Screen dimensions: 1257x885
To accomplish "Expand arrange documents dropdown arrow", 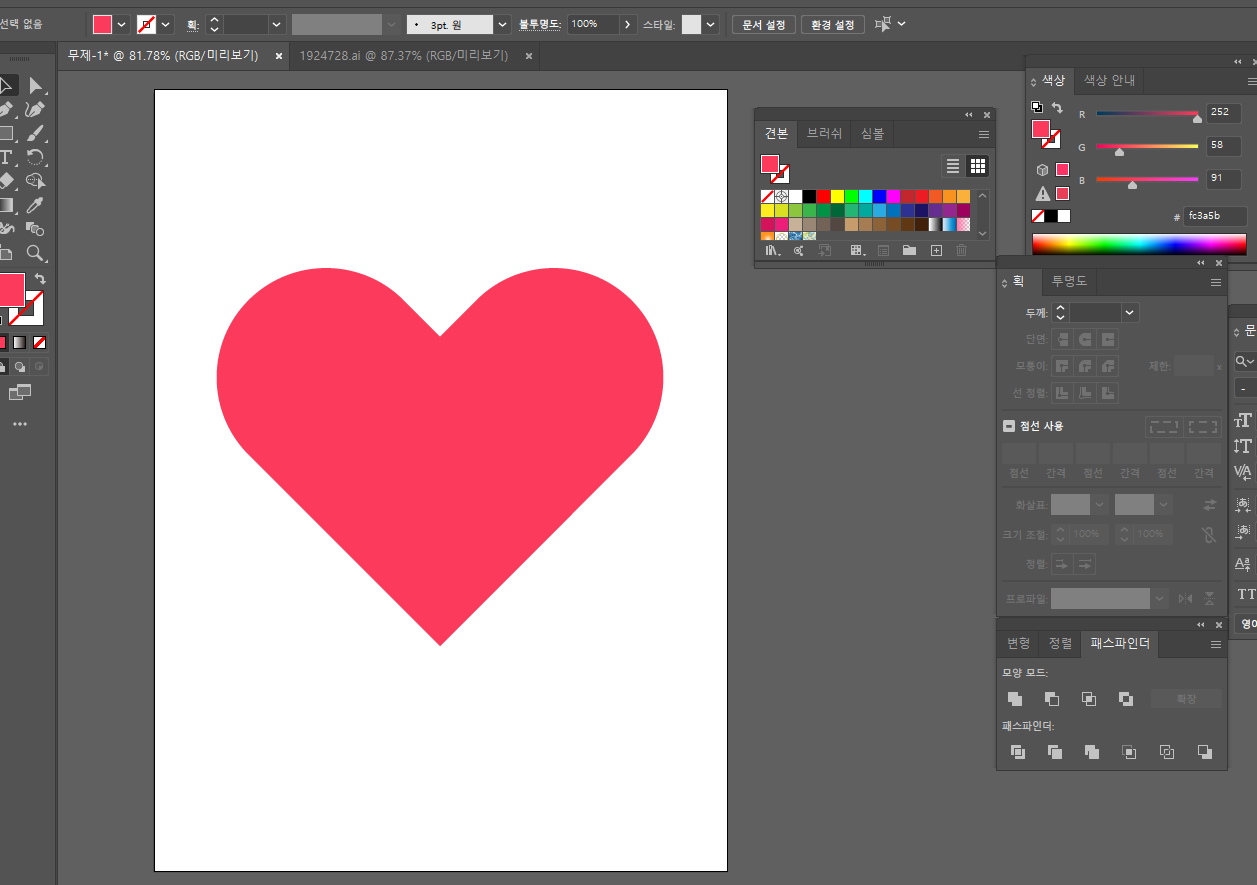I will tap(902, 24).
